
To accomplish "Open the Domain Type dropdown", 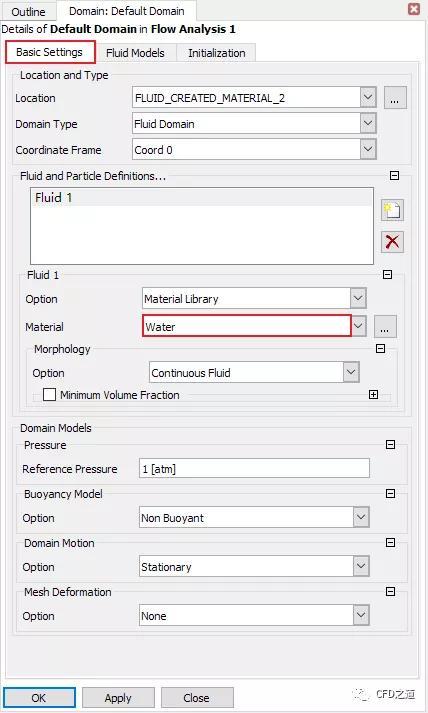I will point(368,124).
